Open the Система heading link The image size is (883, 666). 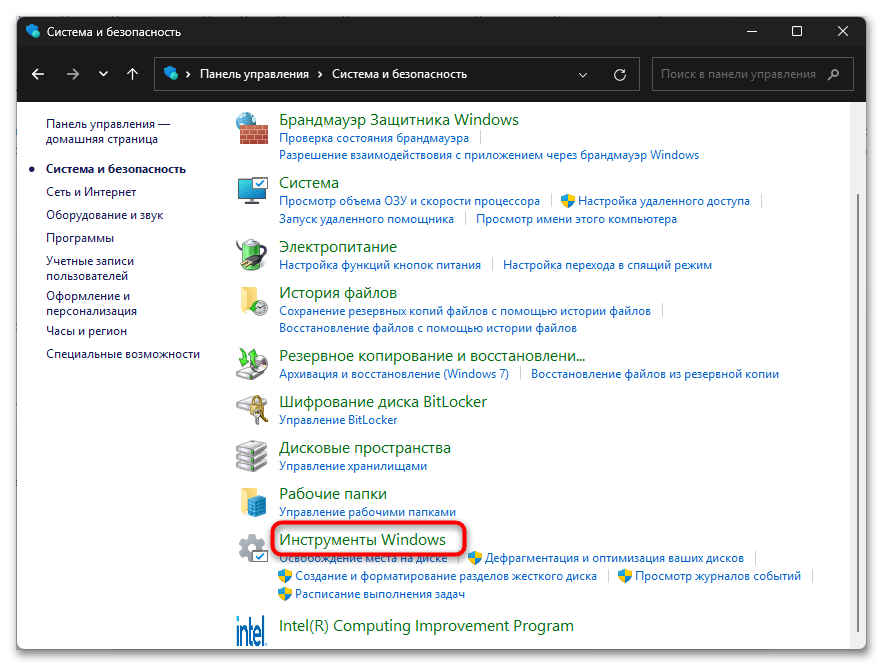pos(309,182)
